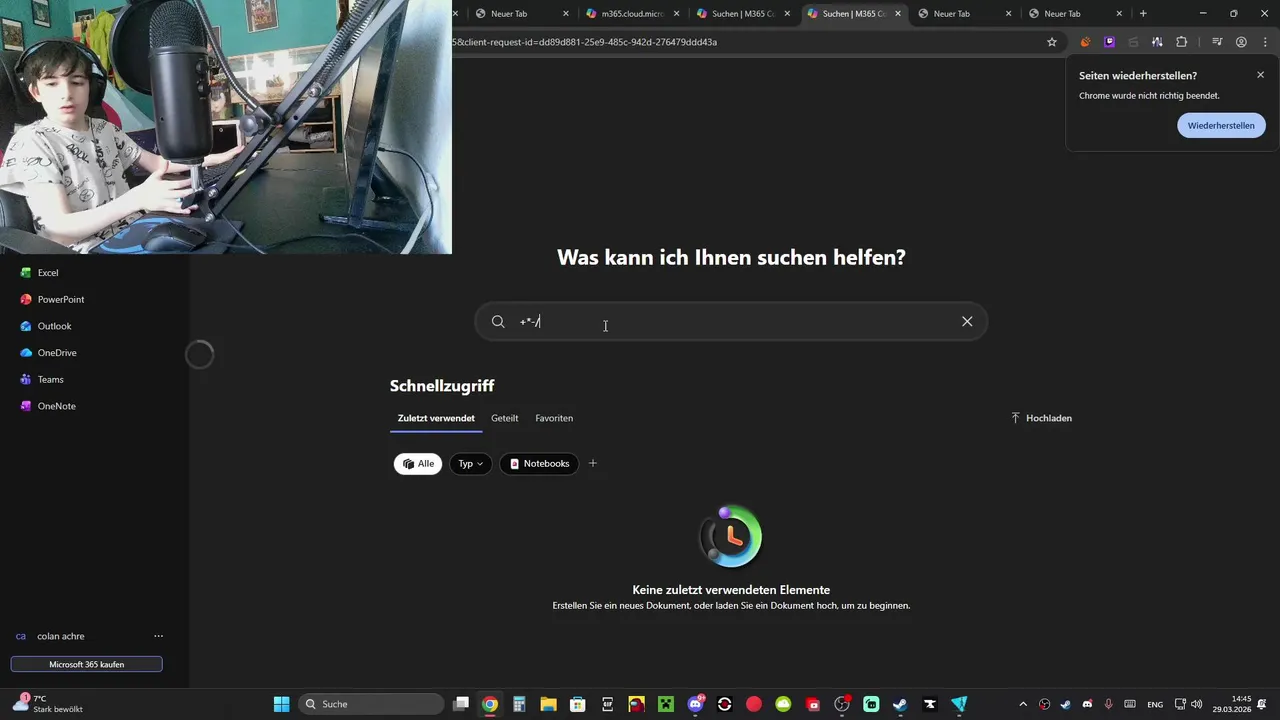This screenshot has height=720, width=1280.
Task: Click the Wiederherstellen button
Action: pos(1221,126)
